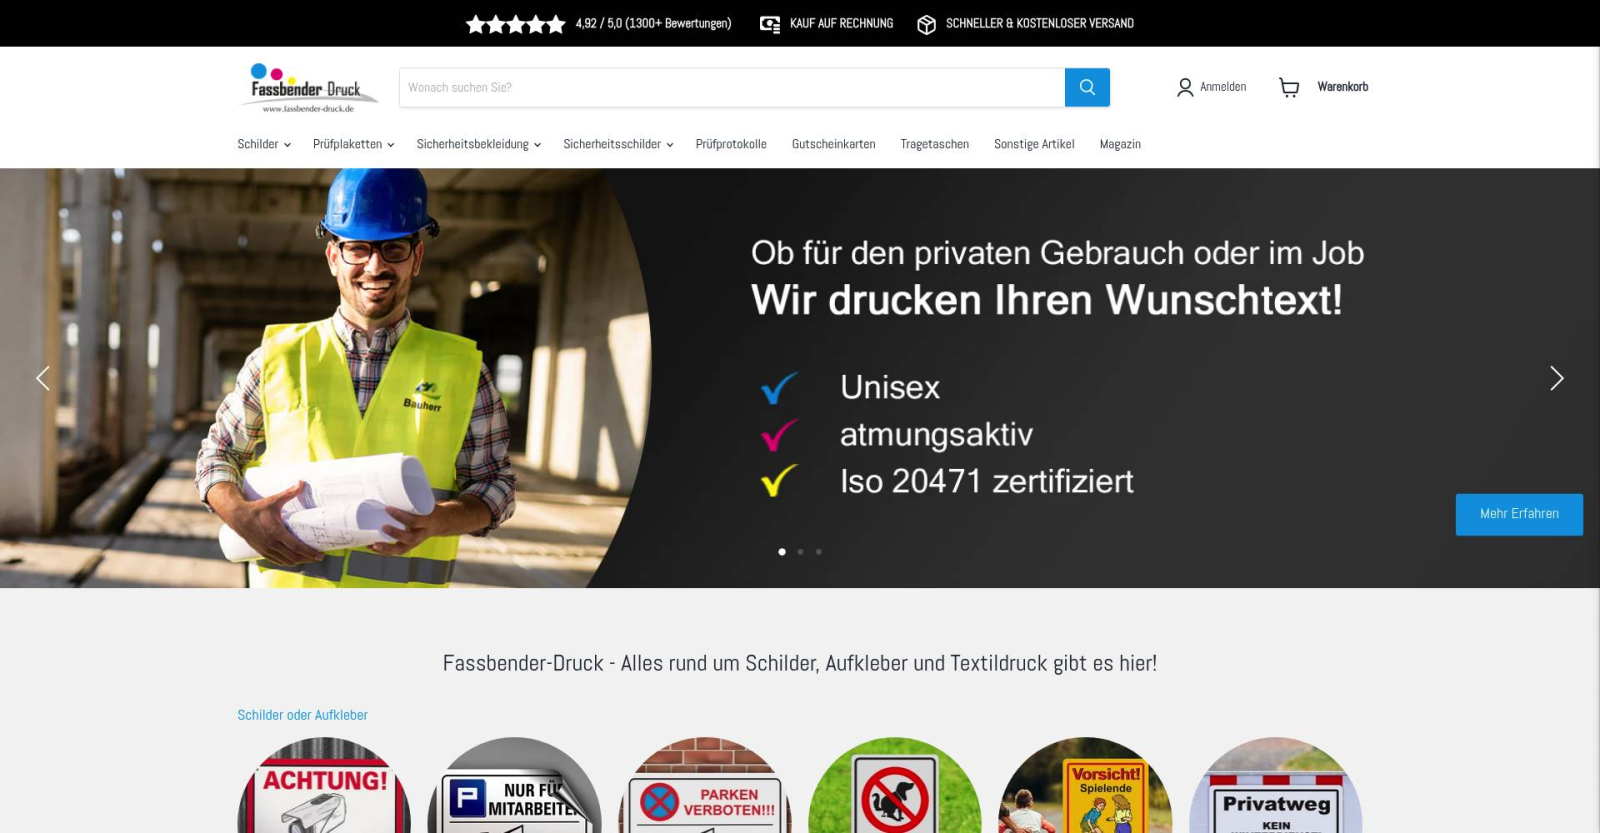Expand the Sicherheitsbekleidung menu

479,144
